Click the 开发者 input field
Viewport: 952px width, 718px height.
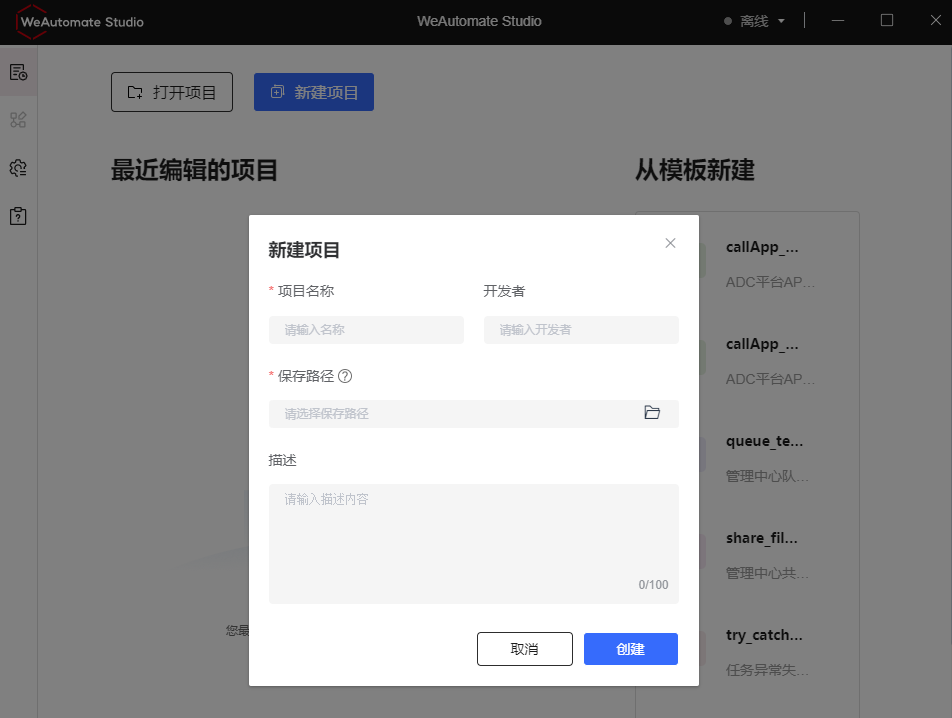tap(581, 329)
